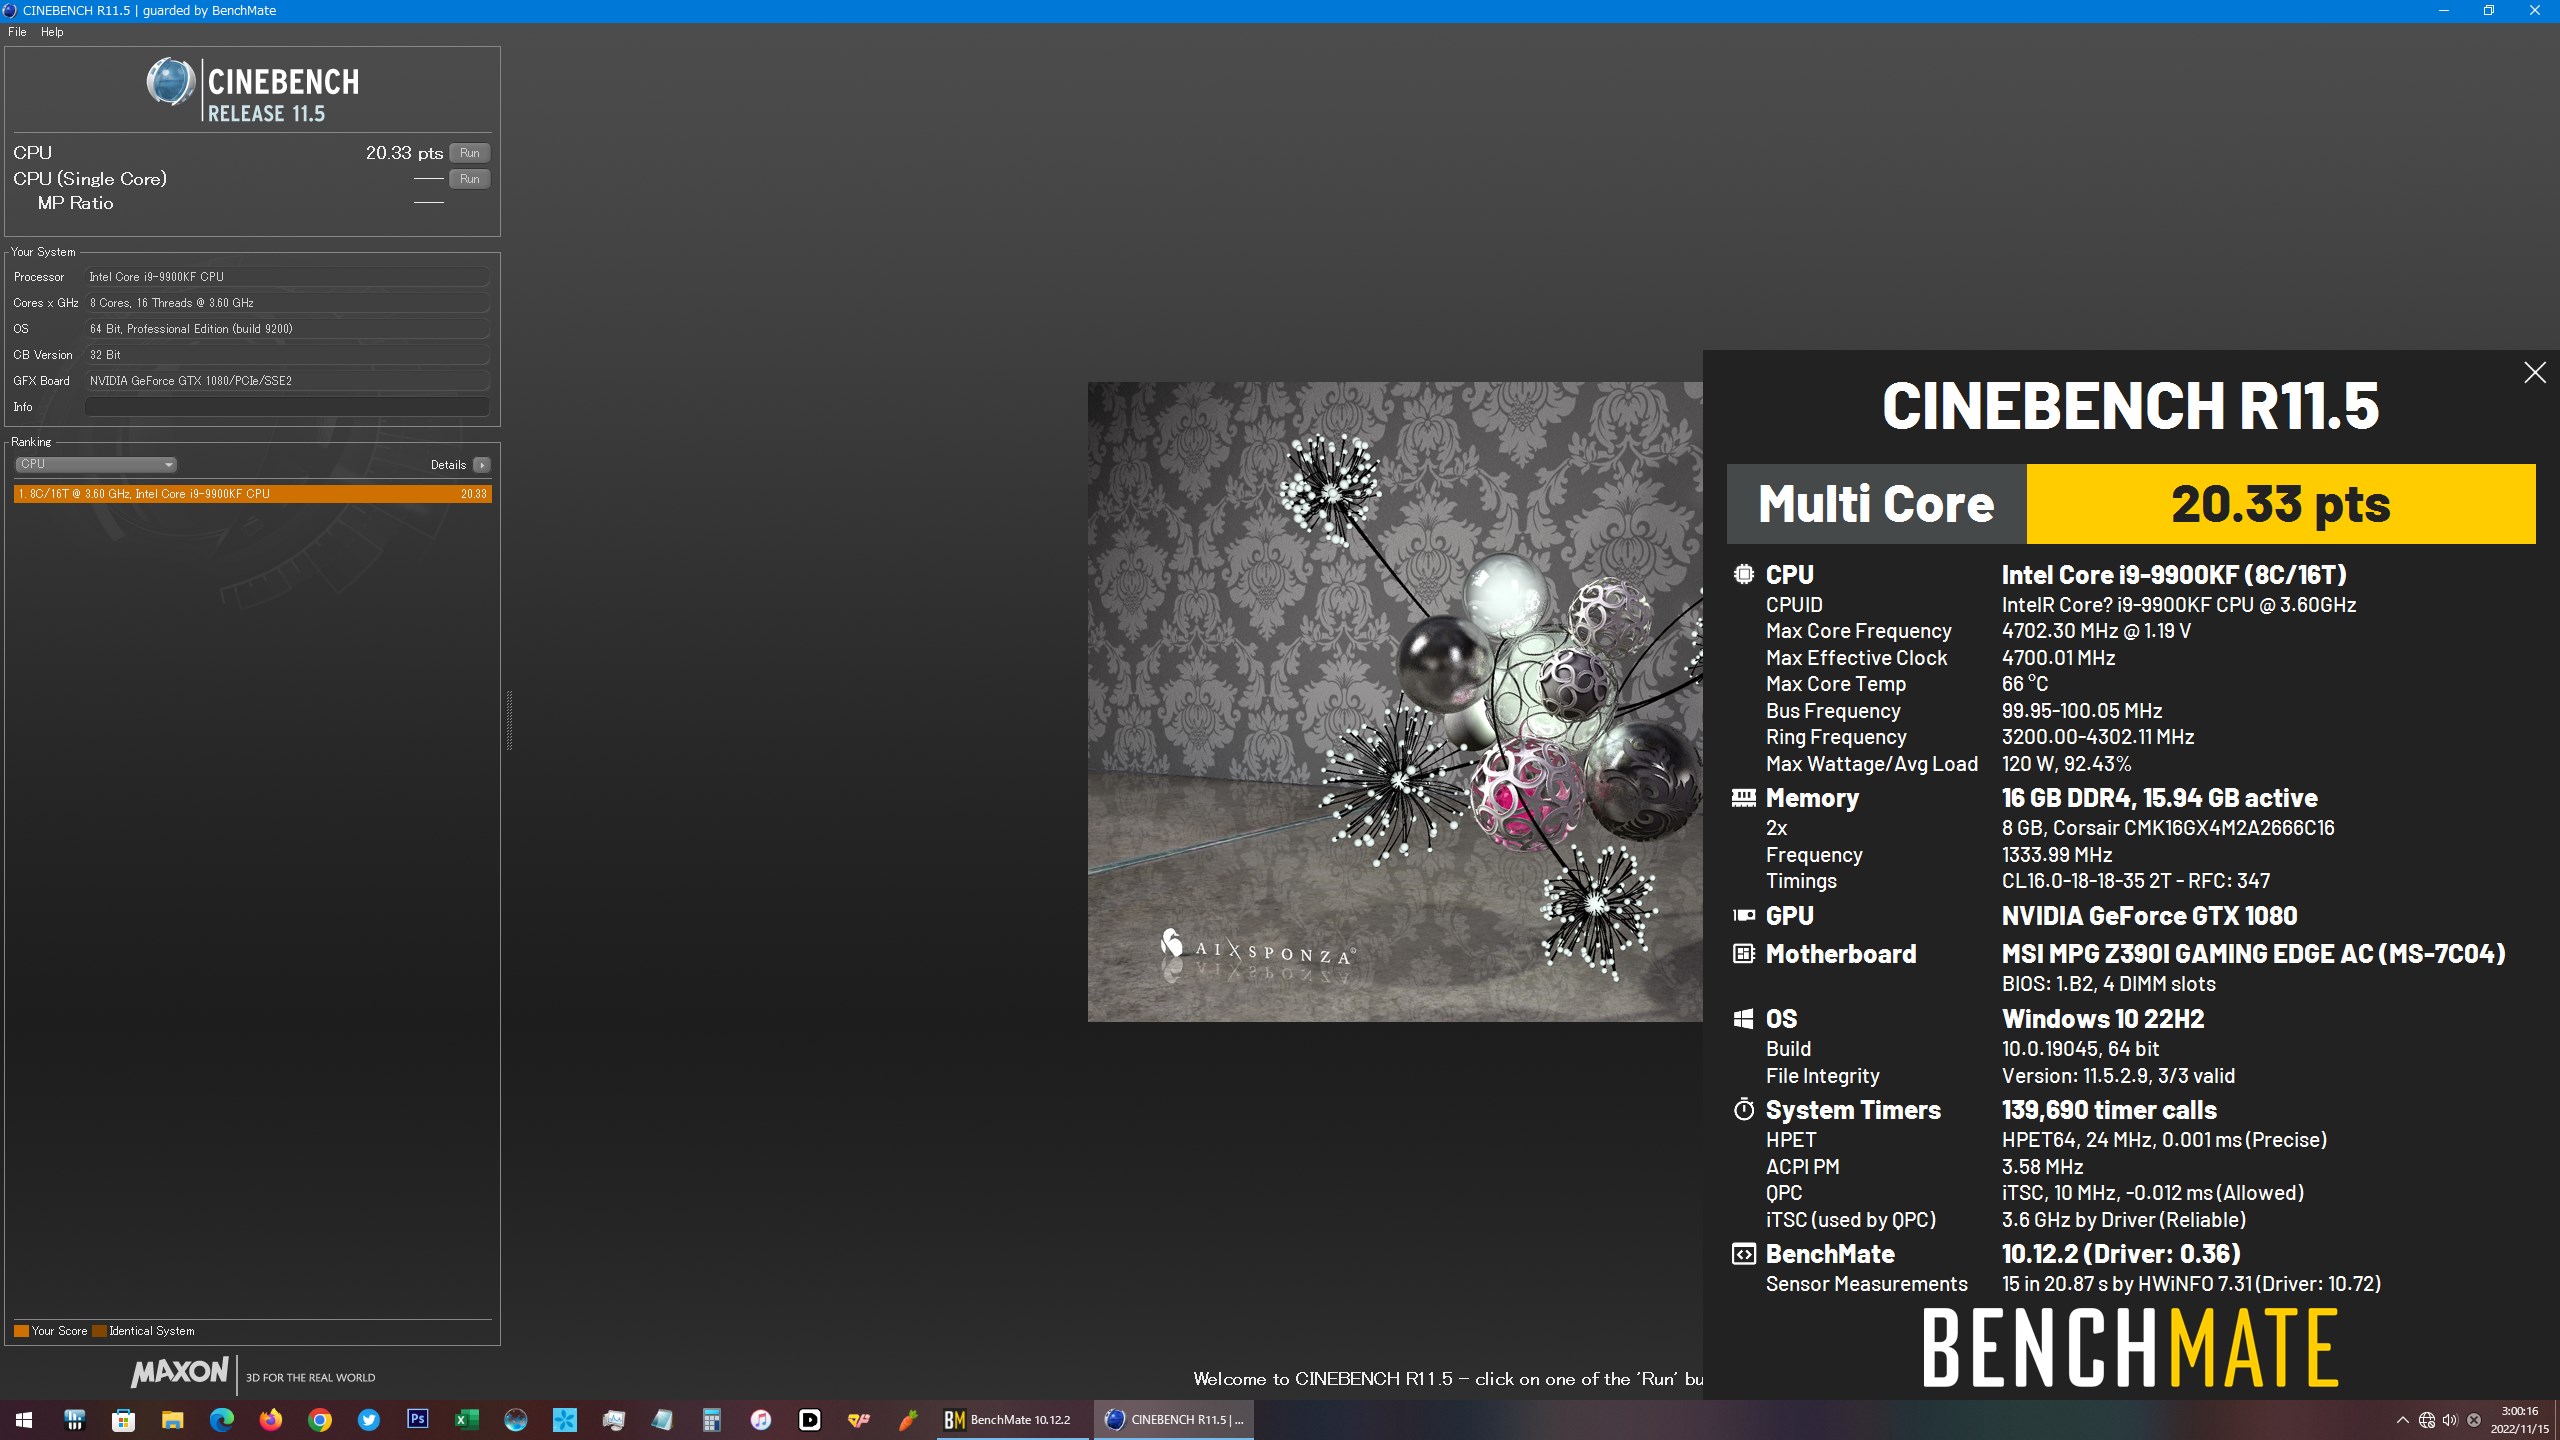Click the CB Version '32 Bit' field

[287, 355]
